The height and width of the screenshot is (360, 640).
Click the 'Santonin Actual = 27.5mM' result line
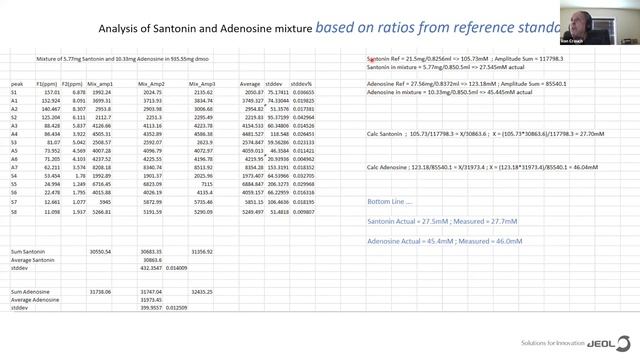click(x=442, y=222)
